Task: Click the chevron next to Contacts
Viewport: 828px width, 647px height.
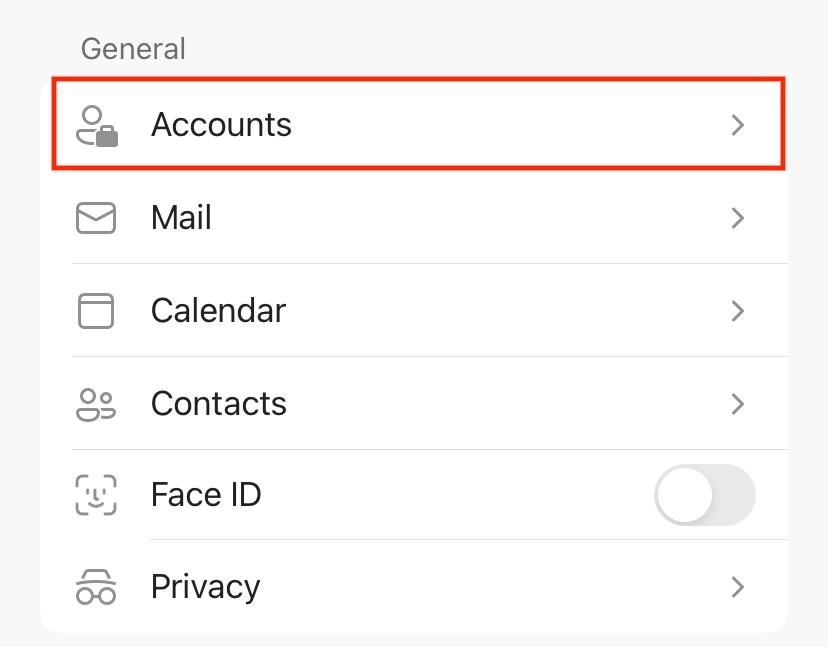Action: click(x=737, y=404)
